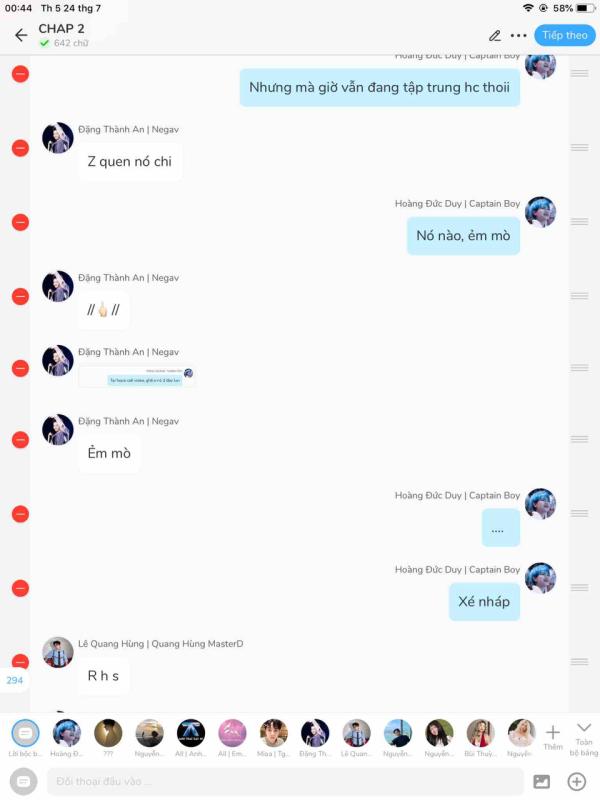Remove the 'Xé nháp' message via red minus
Screen dimensions: 600x800
20,588
